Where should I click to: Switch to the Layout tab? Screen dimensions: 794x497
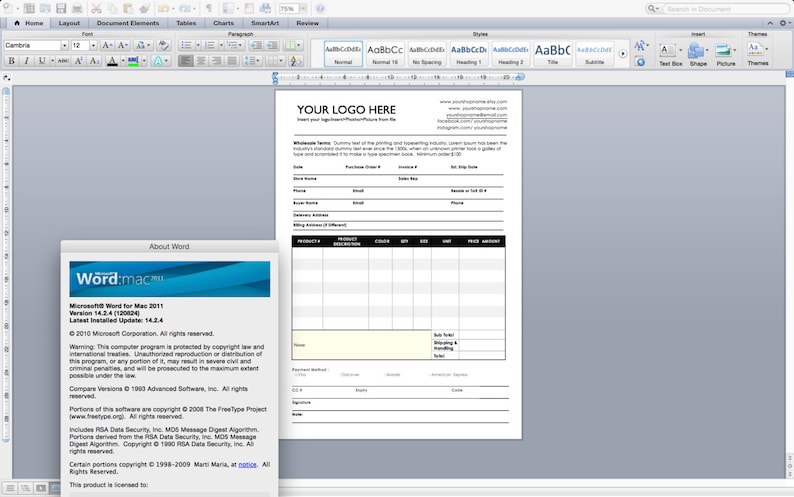(x=69, y=23)
